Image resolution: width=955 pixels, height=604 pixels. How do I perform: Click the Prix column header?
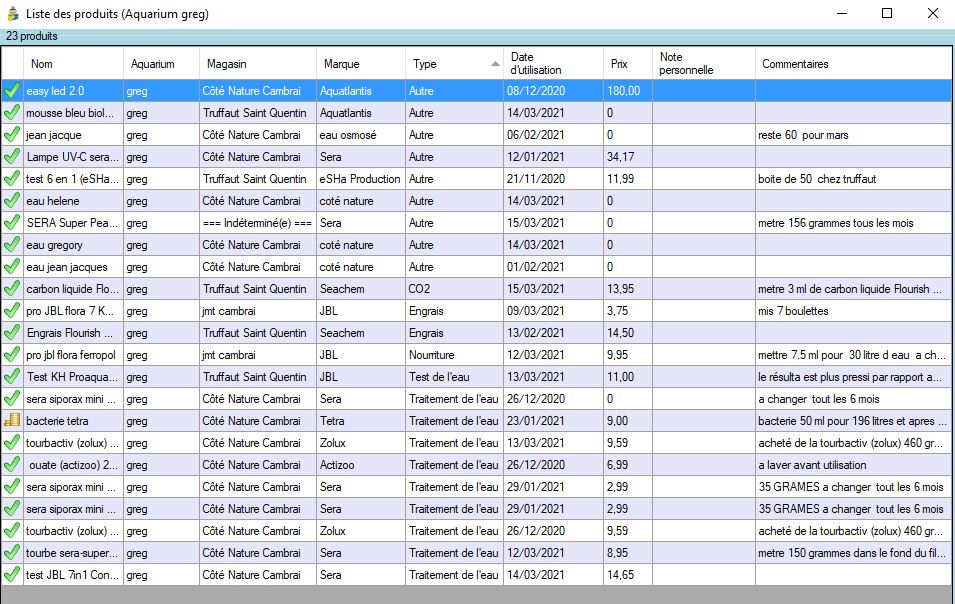[628, 63]
